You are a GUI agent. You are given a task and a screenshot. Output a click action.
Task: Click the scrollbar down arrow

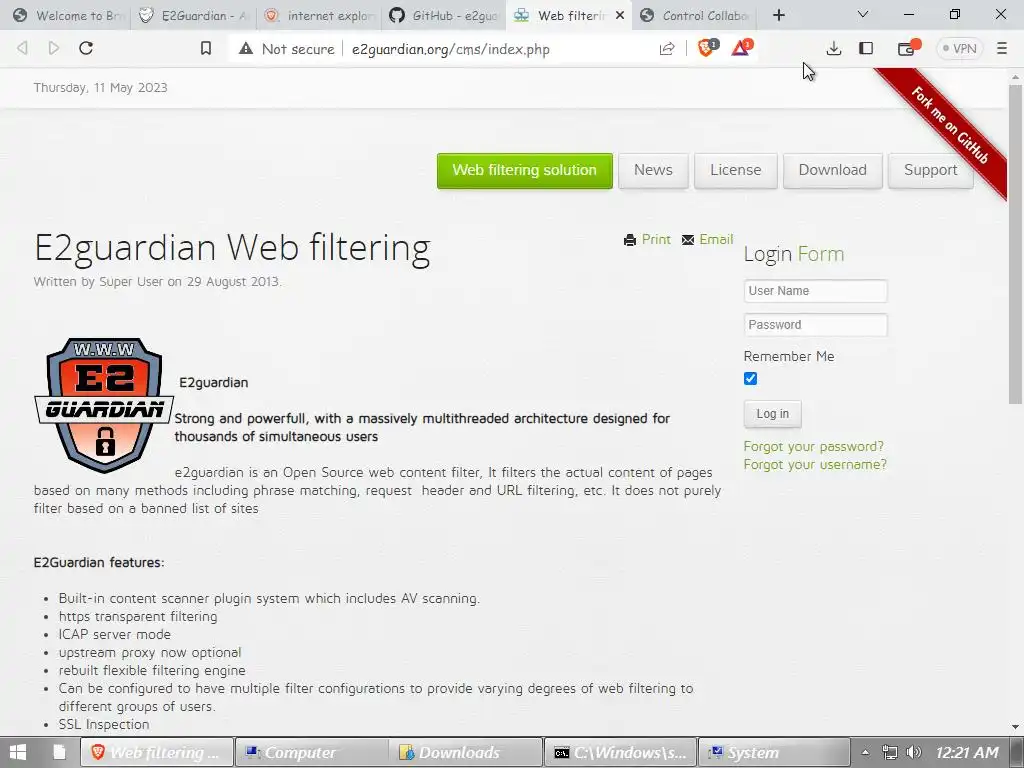point(1015,726)
